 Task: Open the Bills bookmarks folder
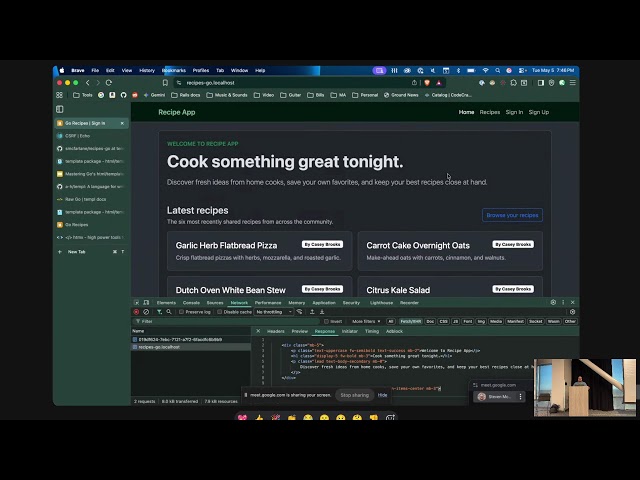[x=316, y=95]
